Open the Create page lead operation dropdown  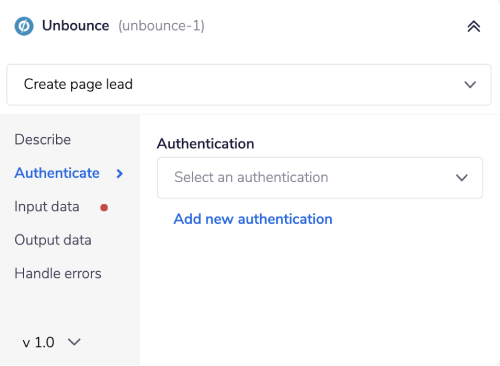249,85
